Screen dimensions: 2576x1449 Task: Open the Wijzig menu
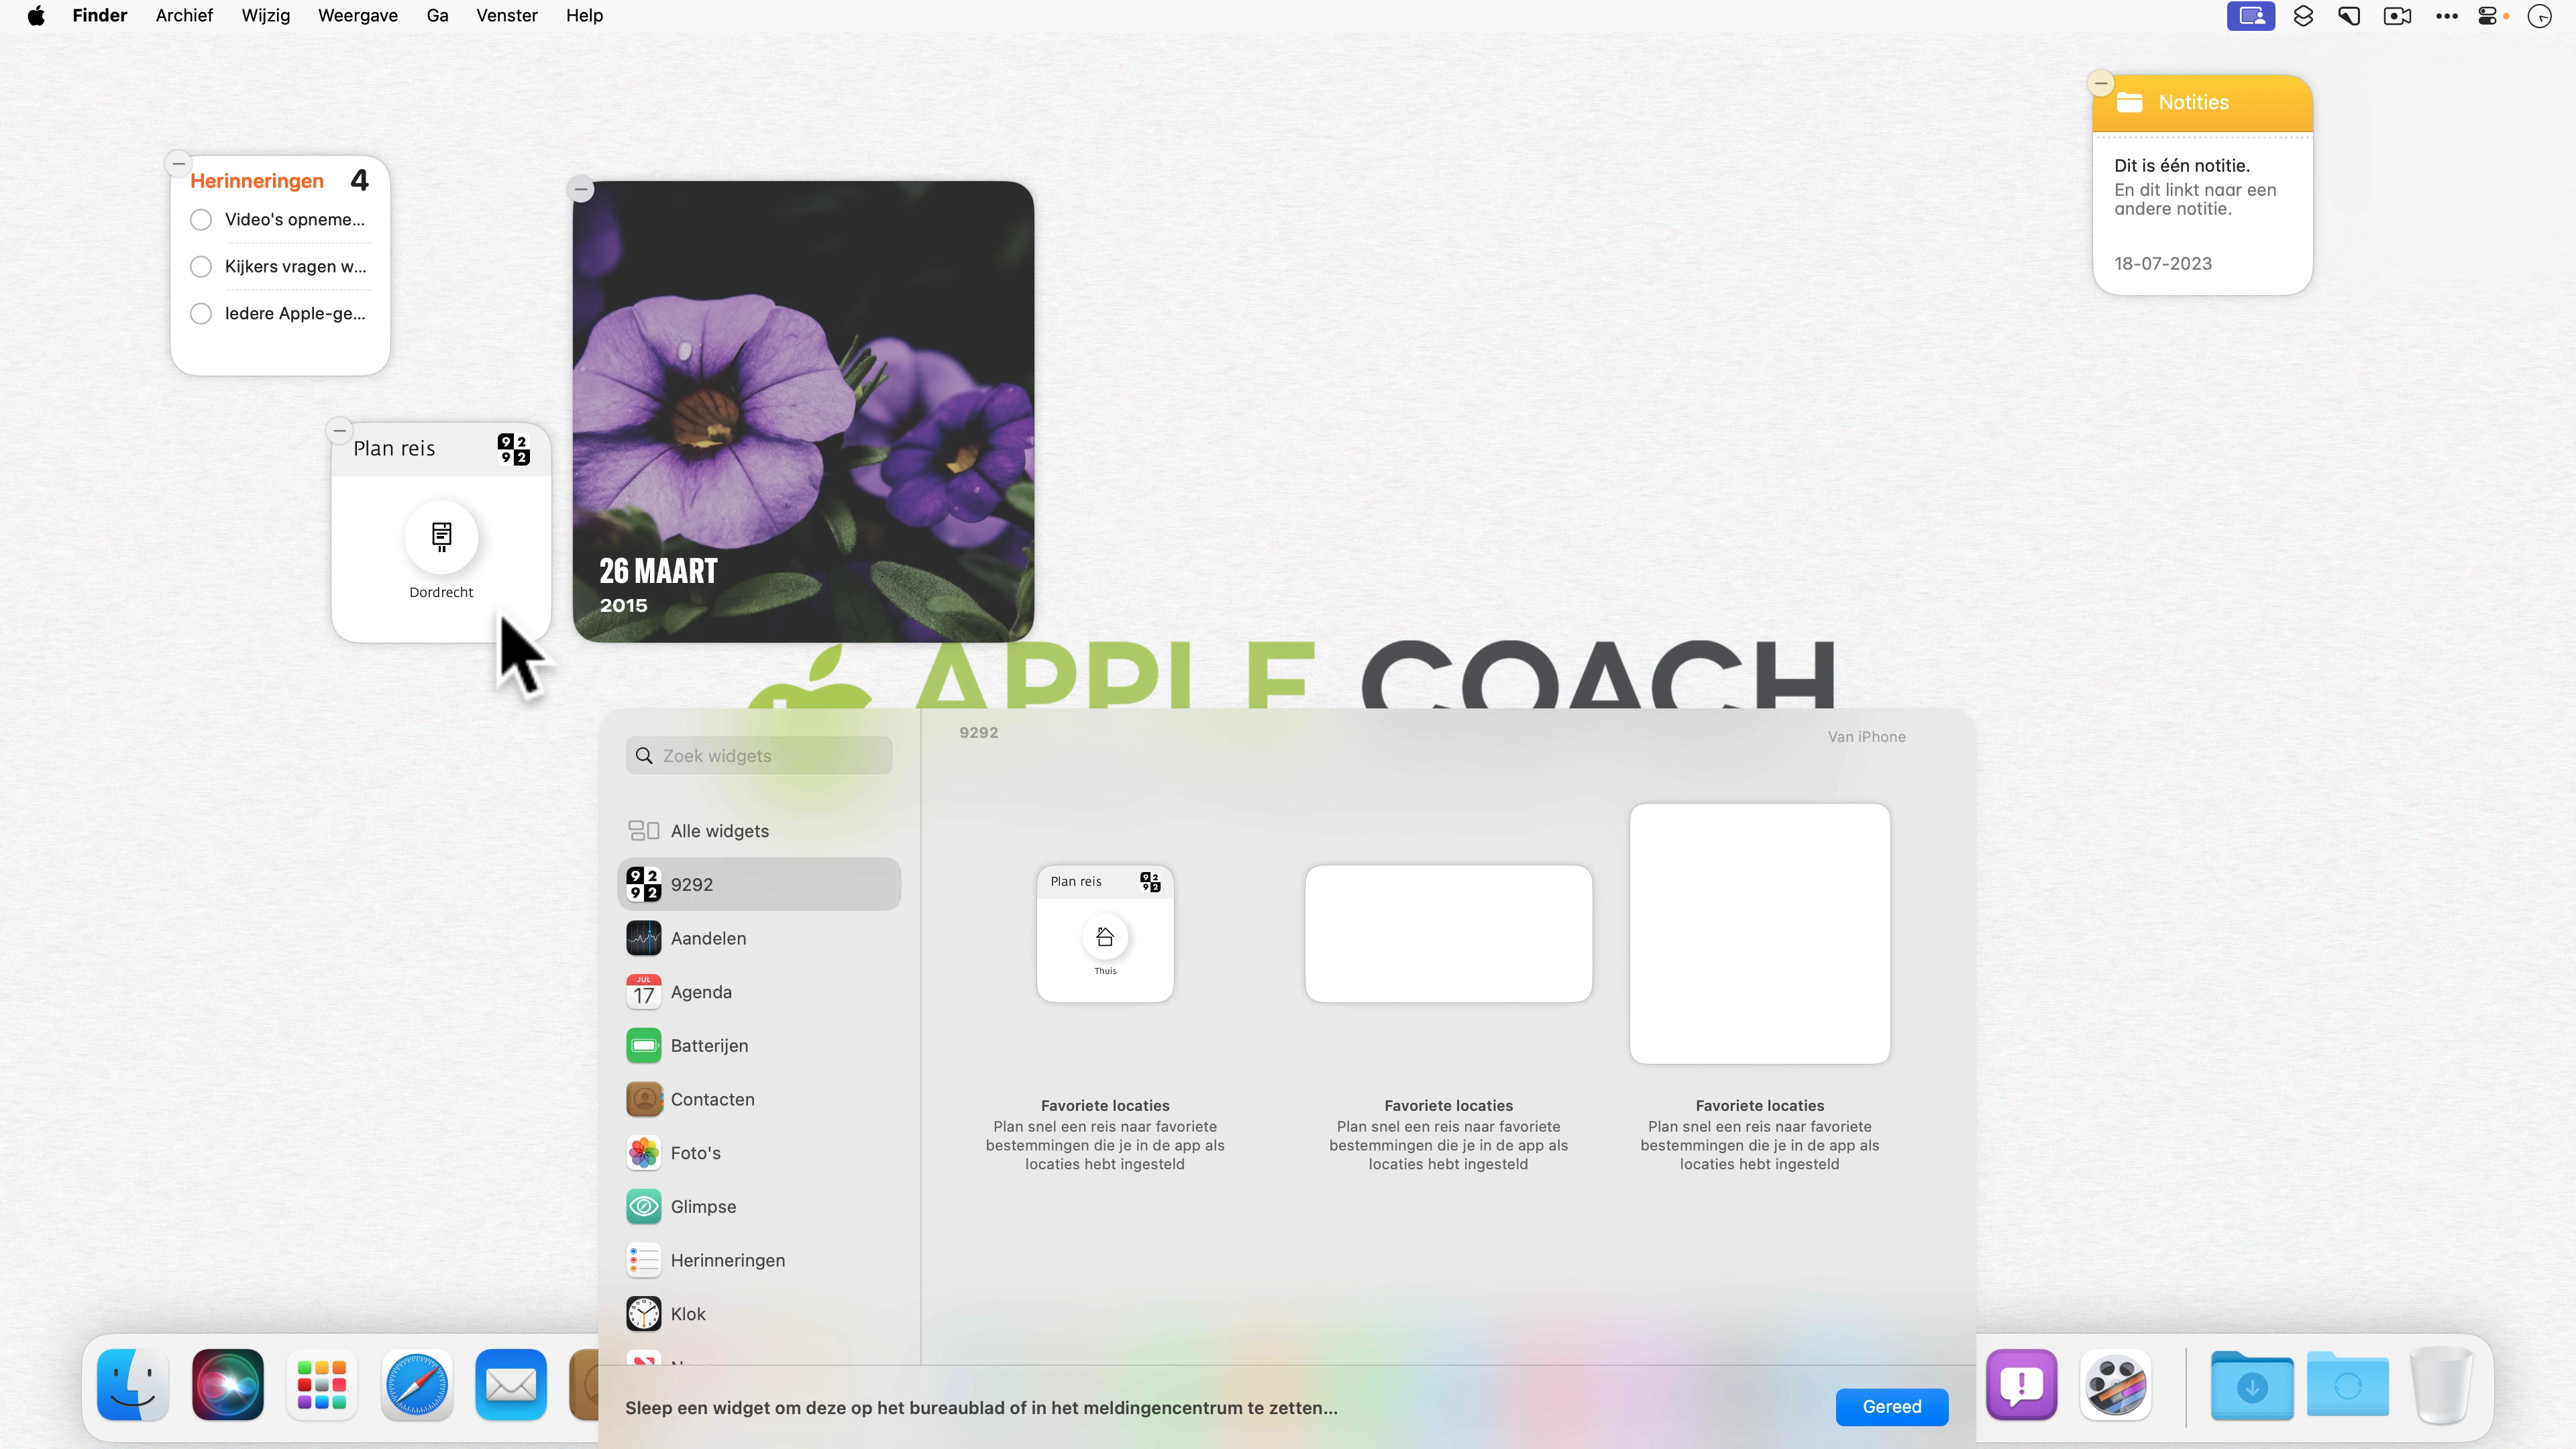pyautogui.click(x=265, y=16)
